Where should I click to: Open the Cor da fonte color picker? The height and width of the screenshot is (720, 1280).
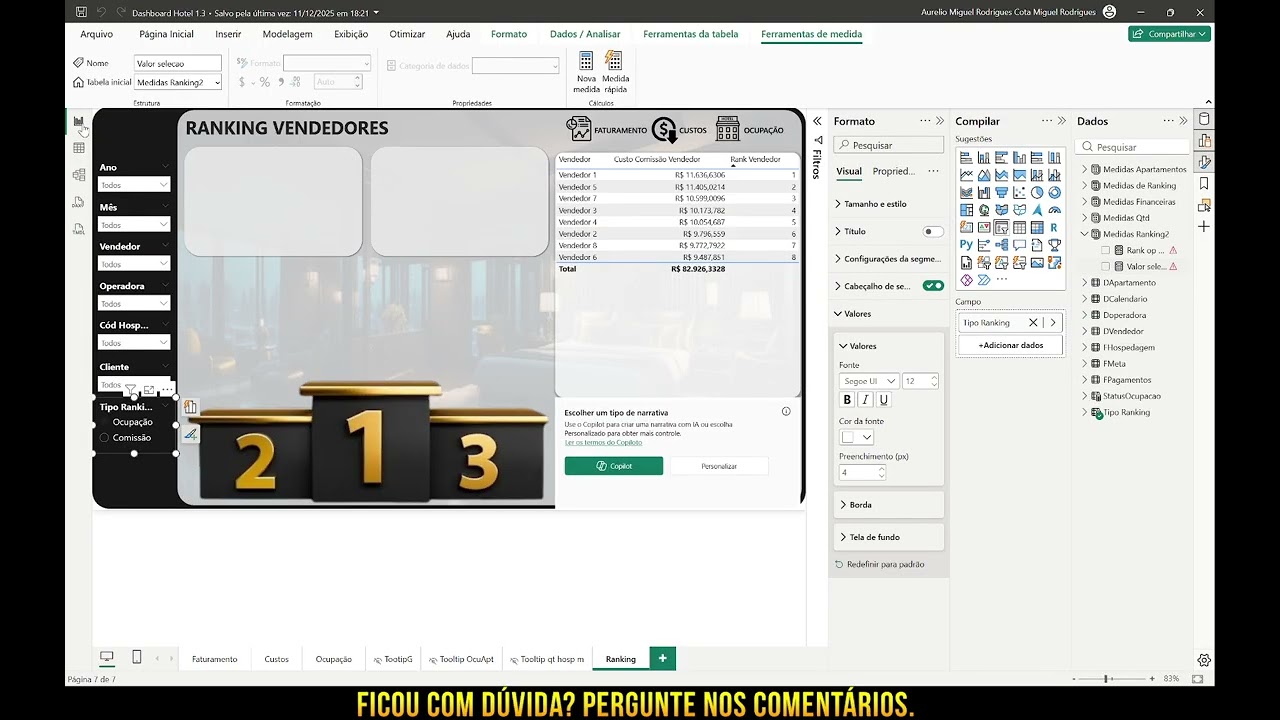[x=857, y=437]
